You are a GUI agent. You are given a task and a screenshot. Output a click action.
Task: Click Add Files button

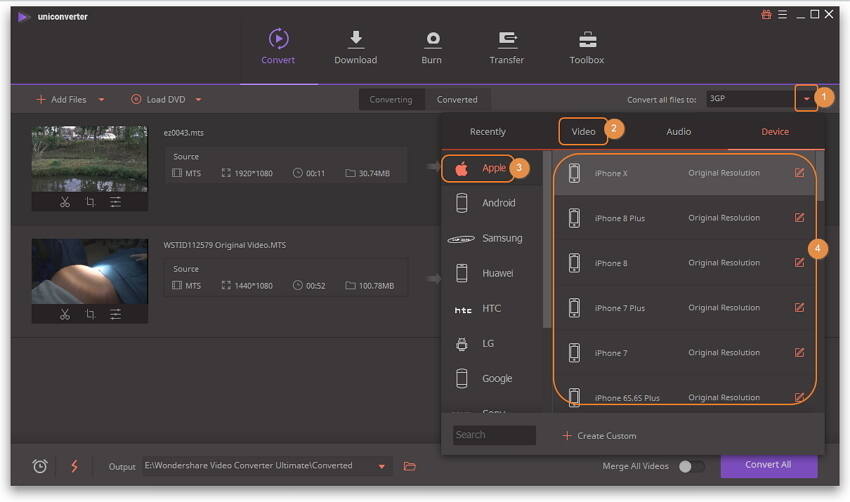point(61,100)
